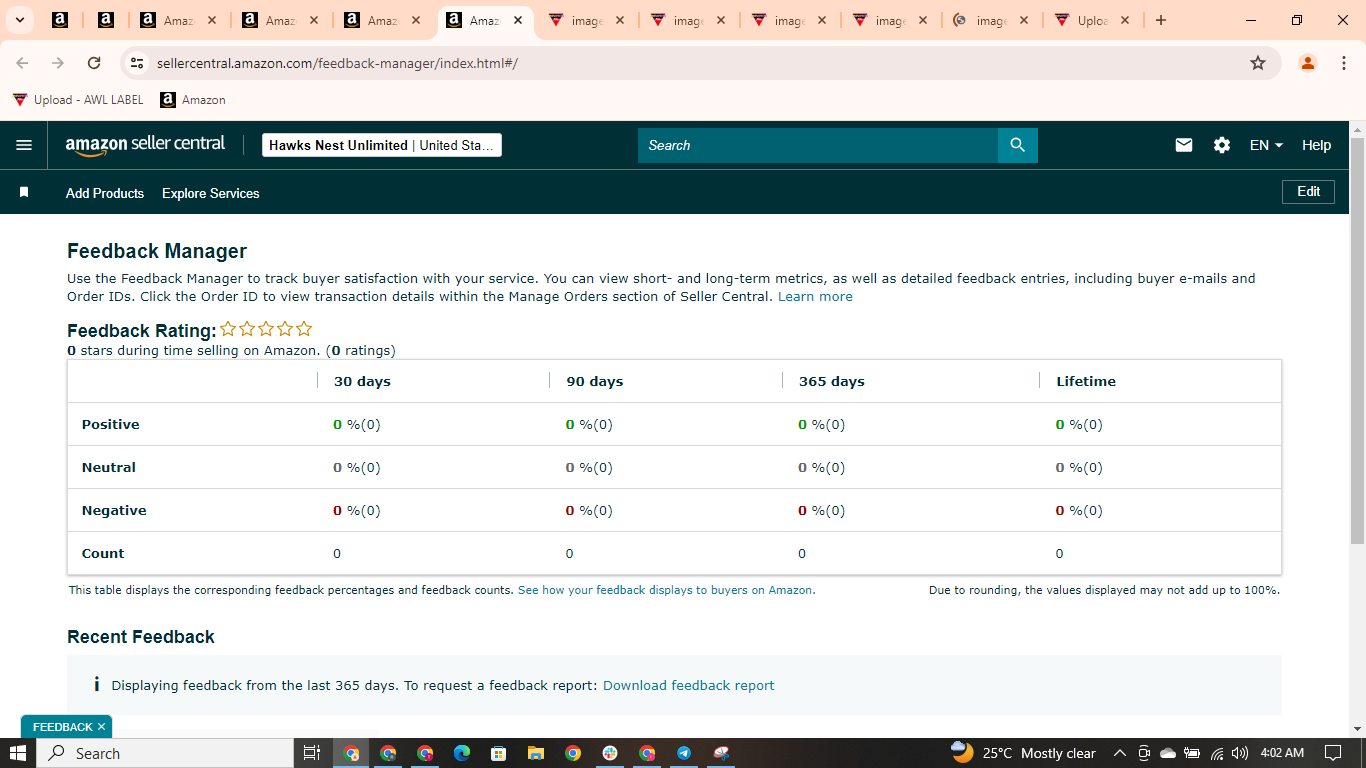Click the Lifetime column header
1366x768 pixels.
tap(1086, 381)
